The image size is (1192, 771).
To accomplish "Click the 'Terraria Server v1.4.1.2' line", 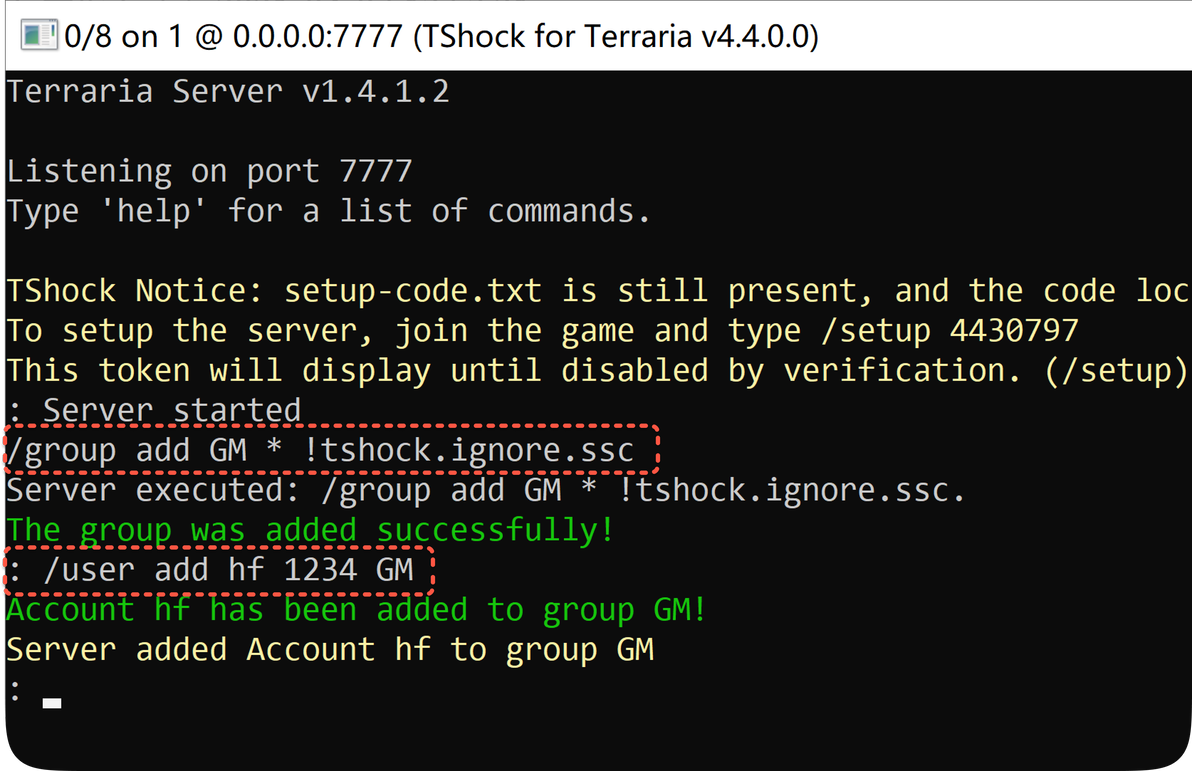I will coord(228,91).
